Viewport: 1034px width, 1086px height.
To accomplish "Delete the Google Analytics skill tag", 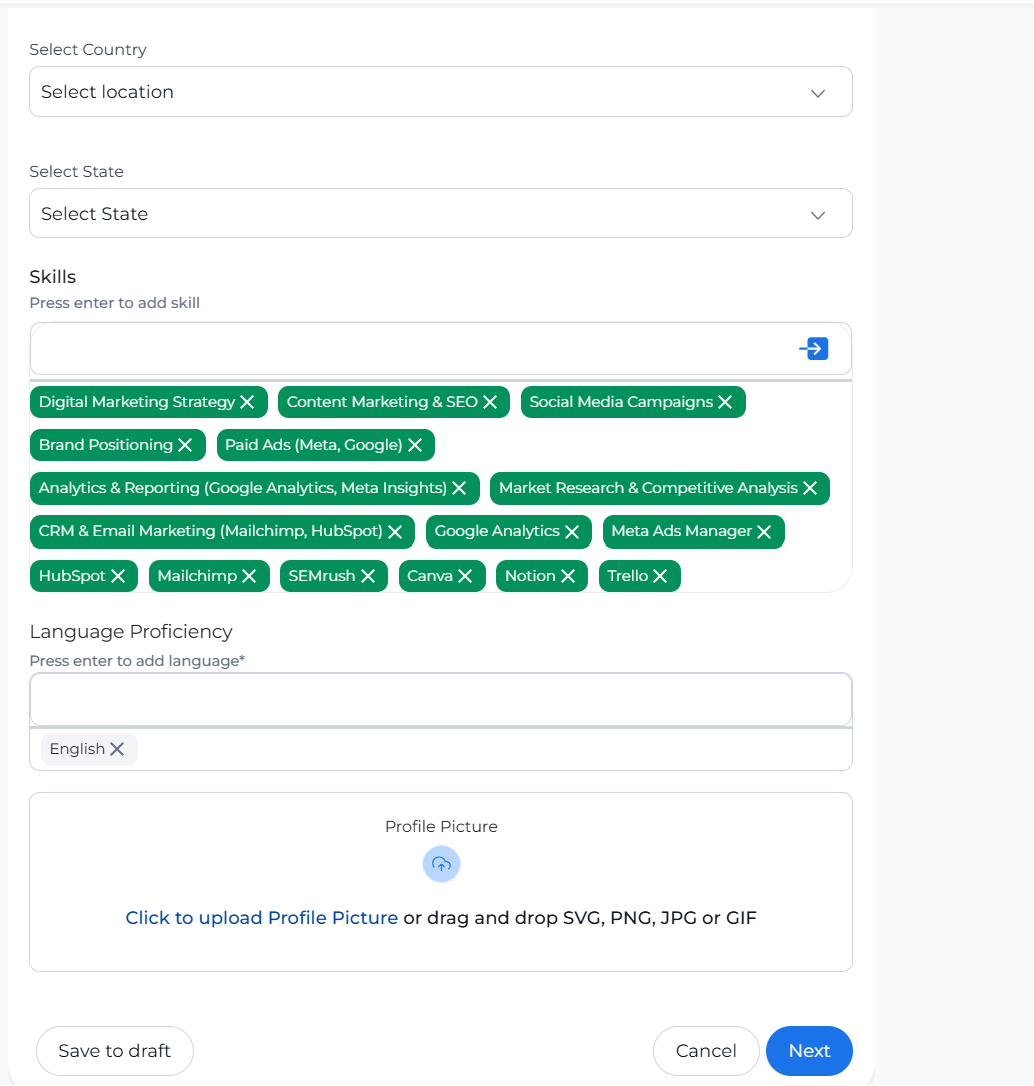I will point(572,531).
